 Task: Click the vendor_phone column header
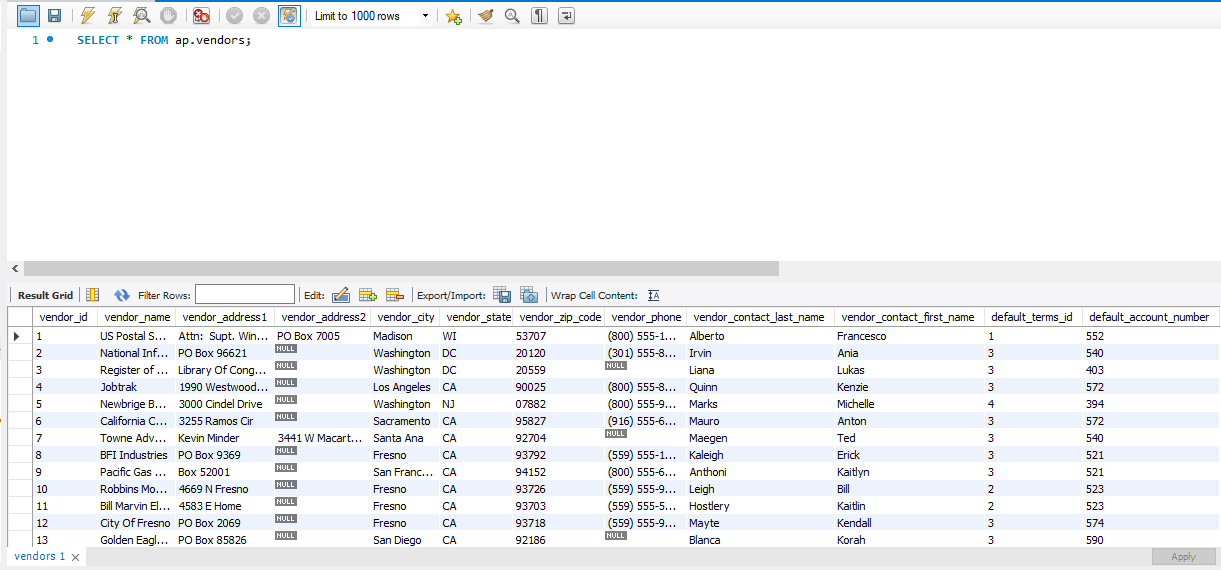click(x=645, y=317)
